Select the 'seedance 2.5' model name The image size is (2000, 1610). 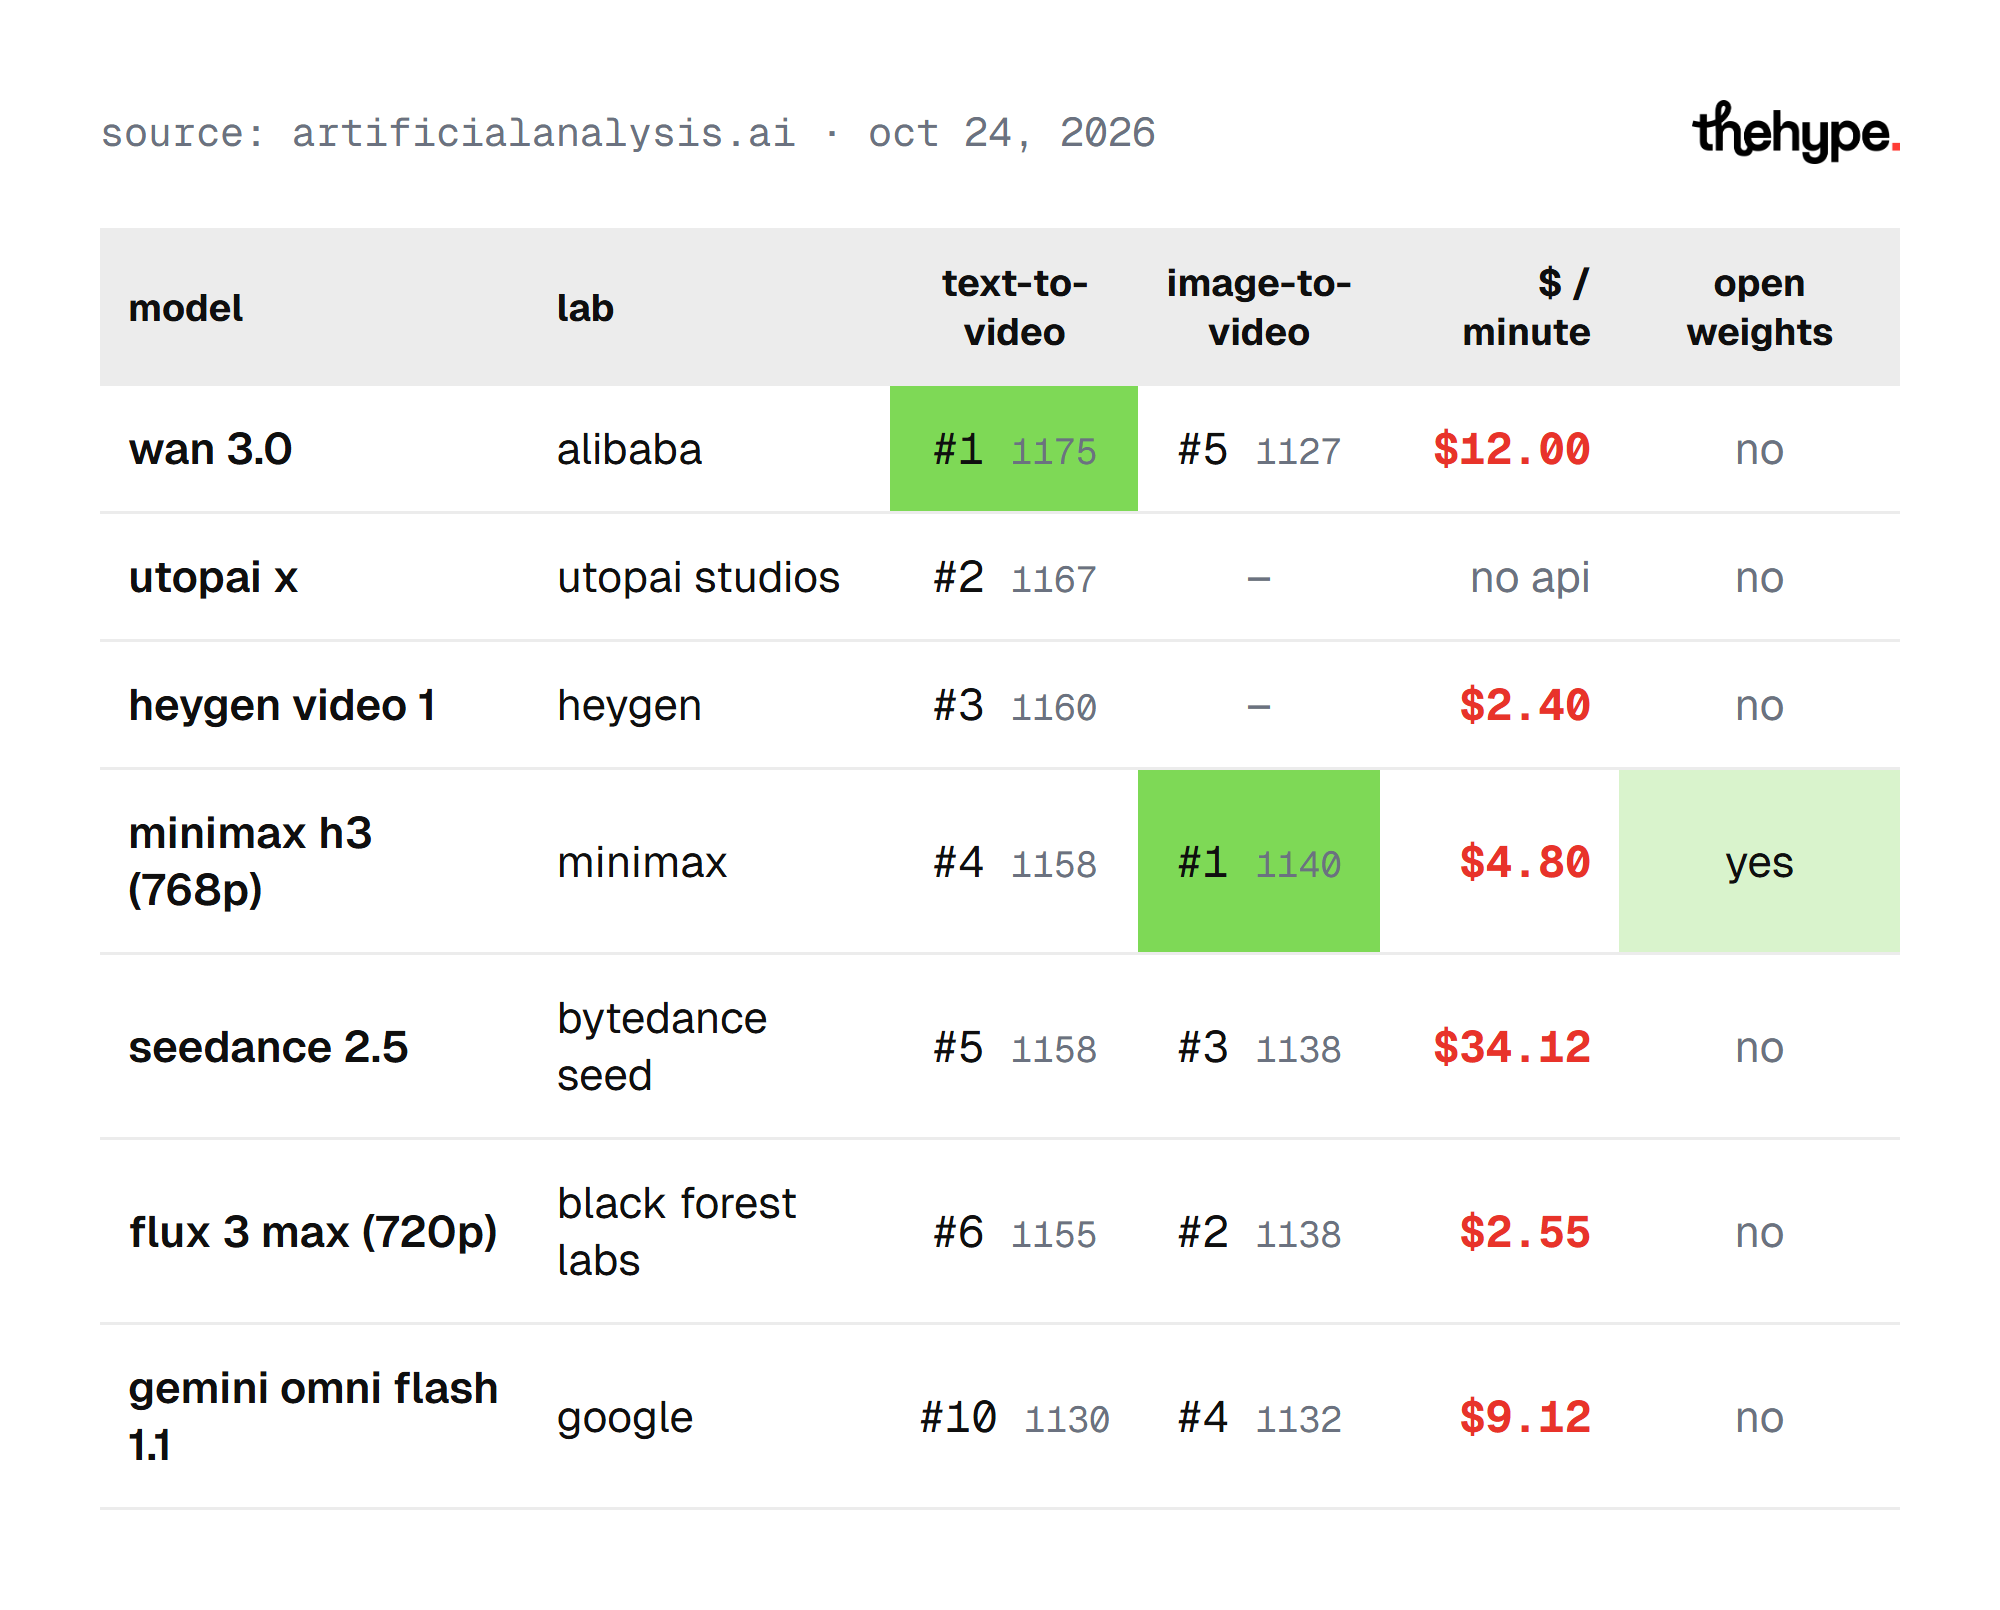point(269,1047)
